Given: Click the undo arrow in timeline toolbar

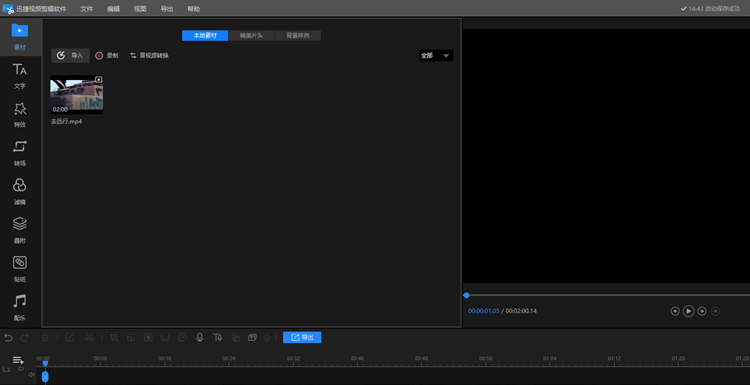Looking at the screenshot, I should [8, 338].
